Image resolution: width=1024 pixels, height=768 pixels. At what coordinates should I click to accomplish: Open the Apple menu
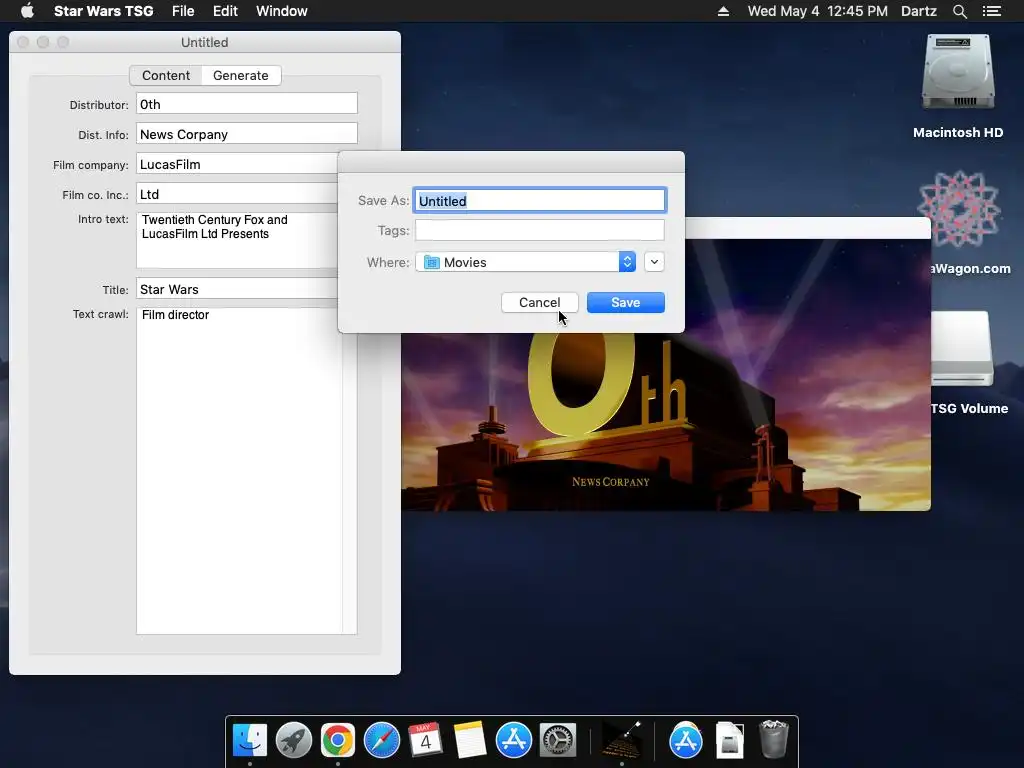[27, 11]
